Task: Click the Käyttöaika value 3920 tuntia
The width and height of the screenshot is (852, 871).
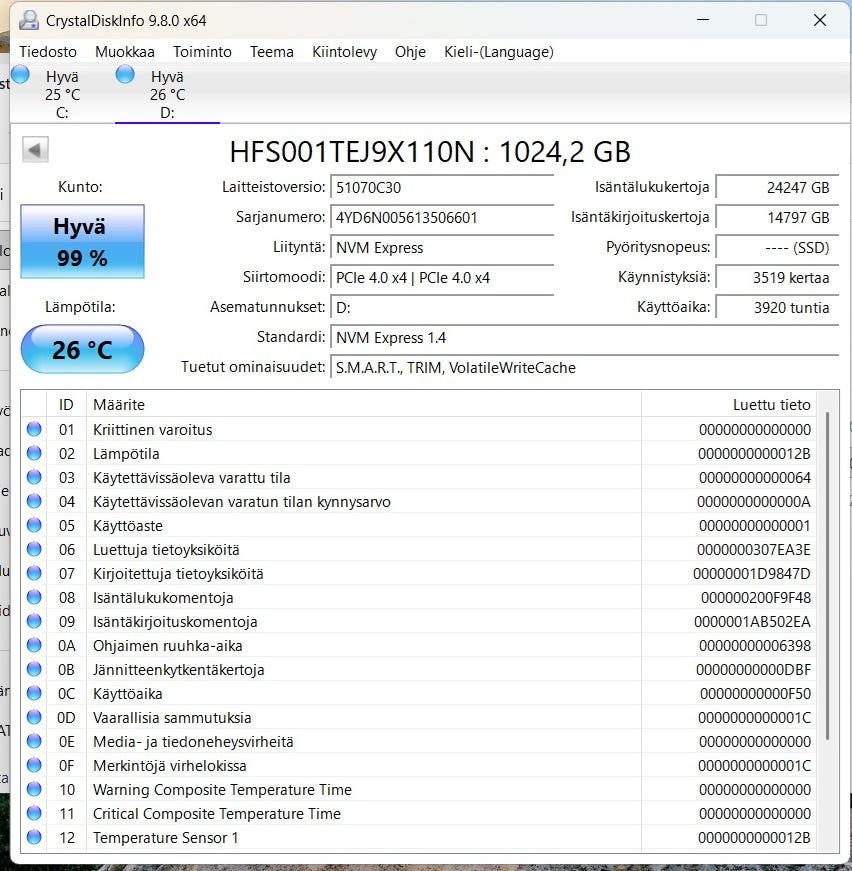Action: [x=777, y=307]
